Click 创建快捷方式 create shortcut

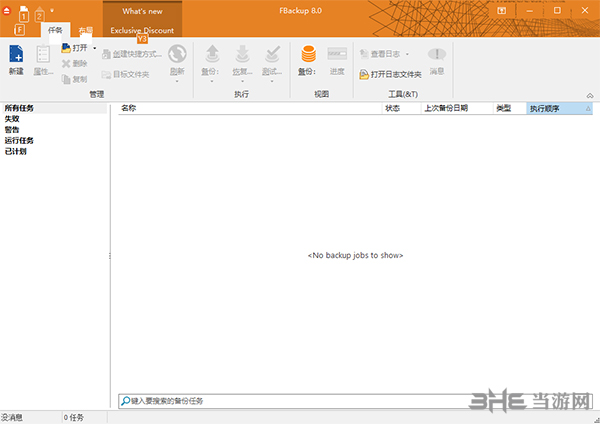point(132,54)
